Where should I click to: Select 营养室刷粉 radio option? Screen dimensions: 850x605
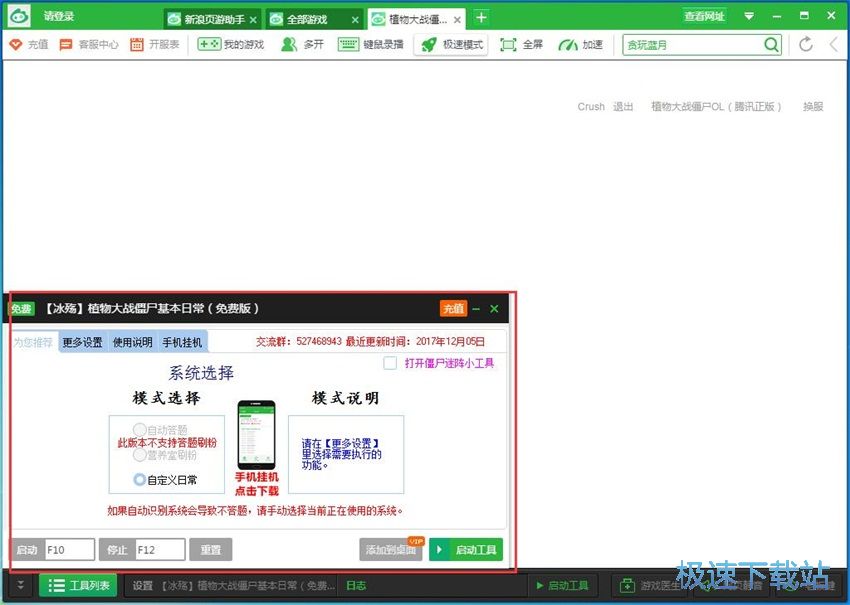click(140, 455)
